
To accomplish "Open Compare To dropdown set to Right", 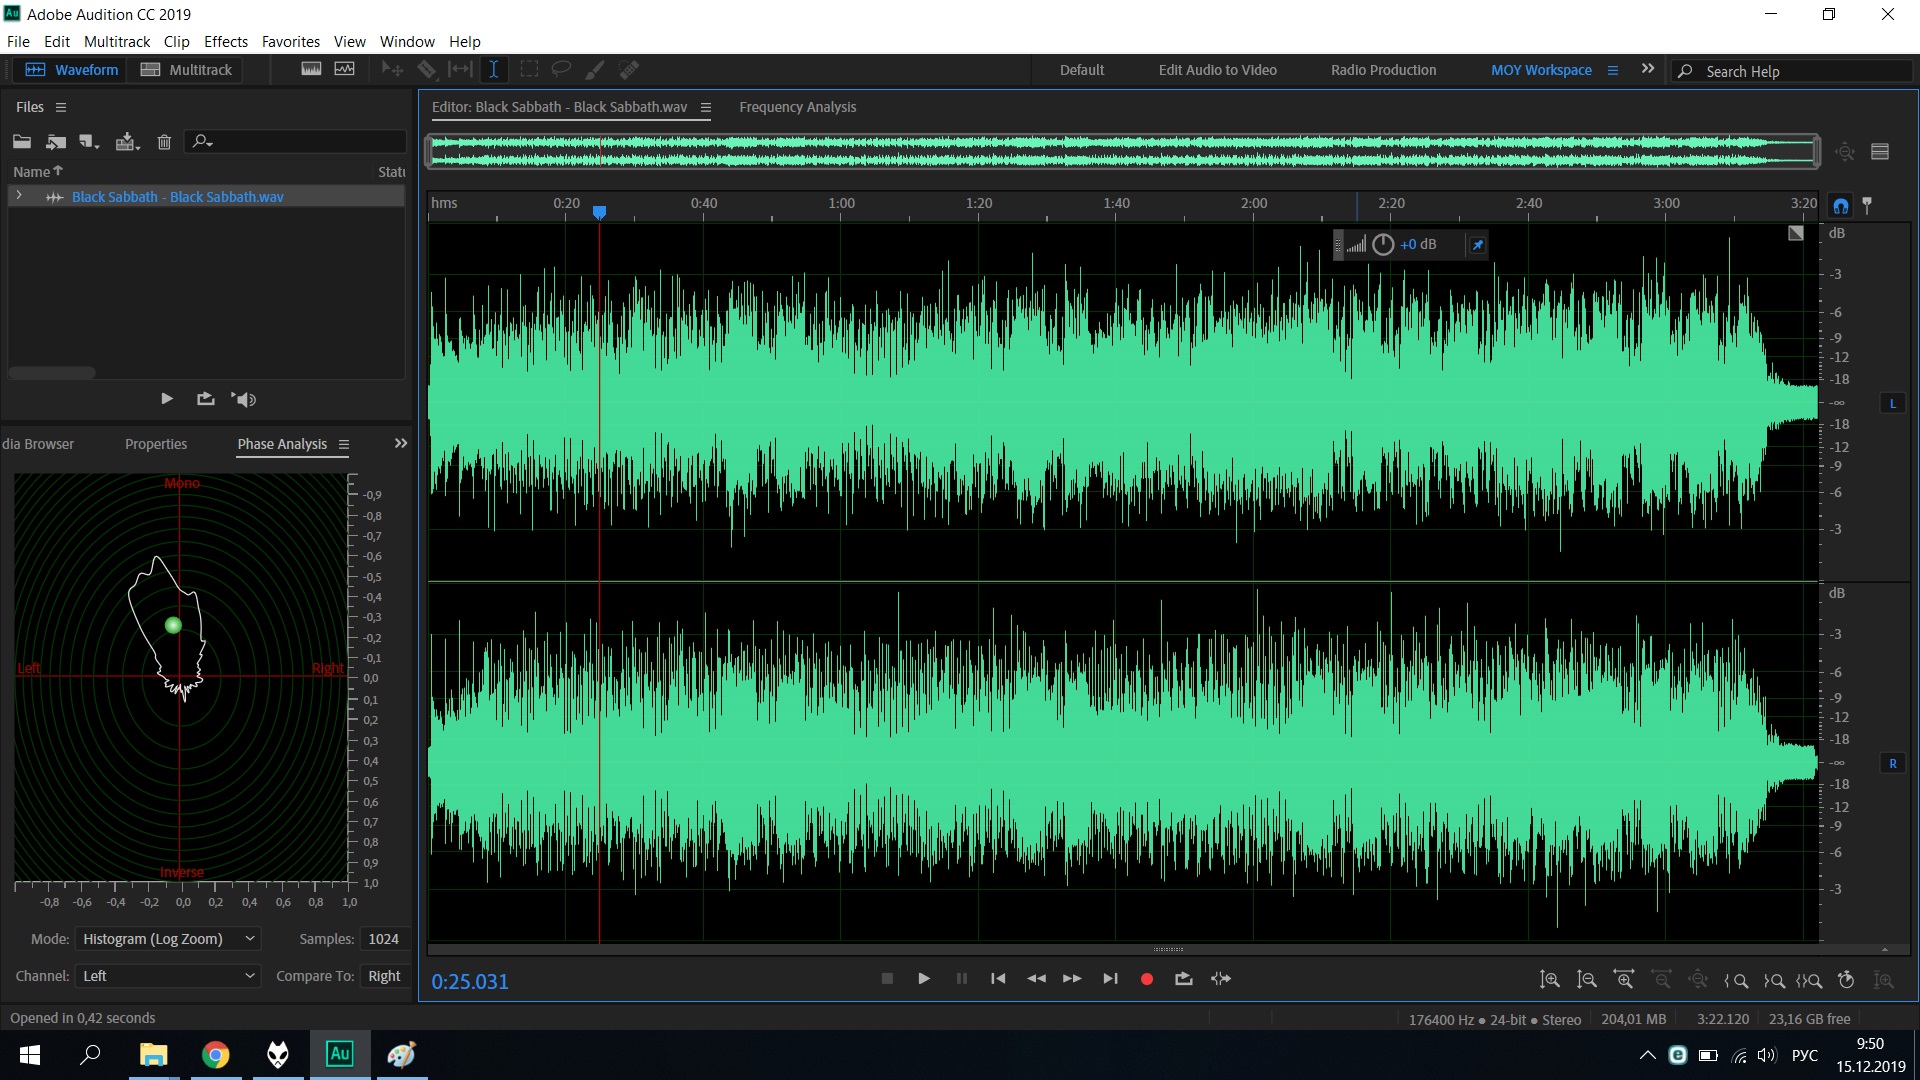I will pos(385,976).
